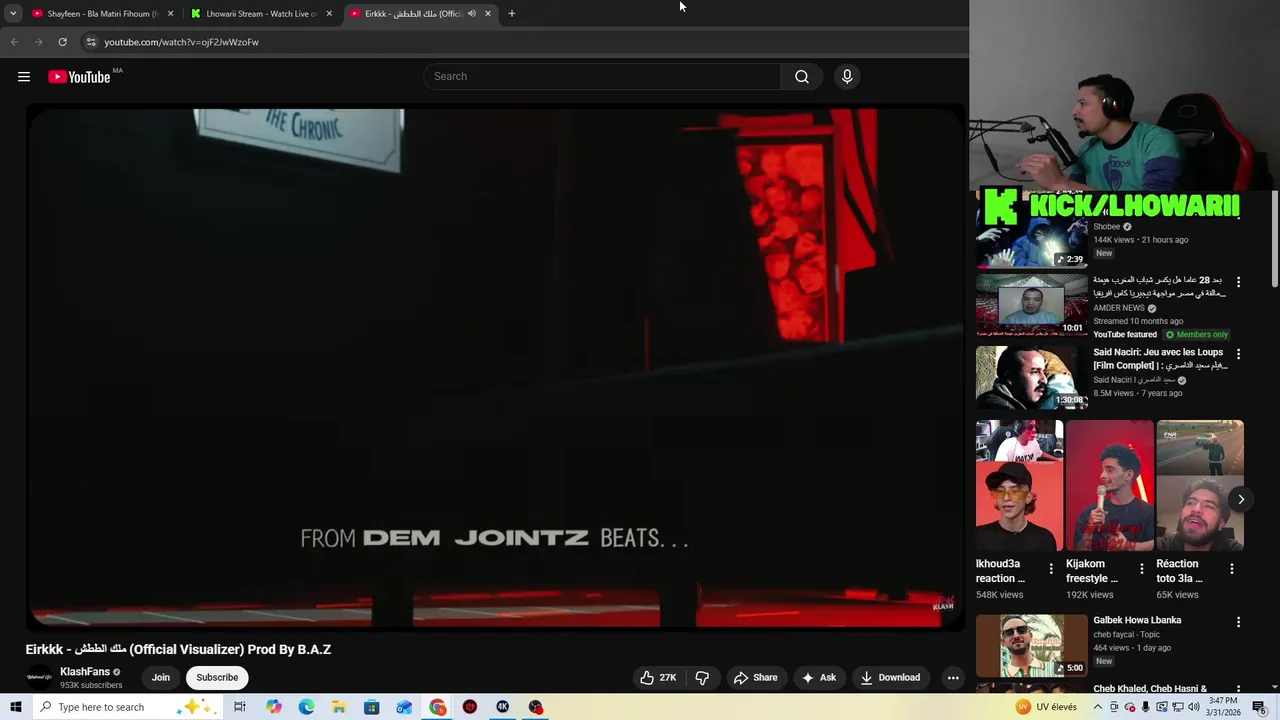Click the Shobee channel name
Image resolution: width=1280 pixels, height=720 pixels.
[x=1106, y=227]
